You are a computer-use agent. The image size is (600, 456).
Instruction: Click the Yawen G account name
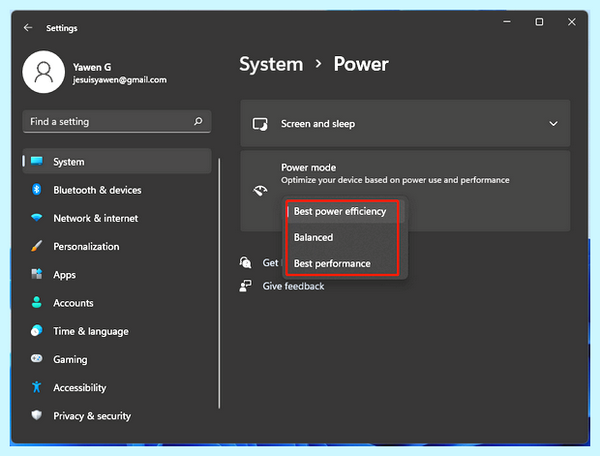[x=92, y=67]
